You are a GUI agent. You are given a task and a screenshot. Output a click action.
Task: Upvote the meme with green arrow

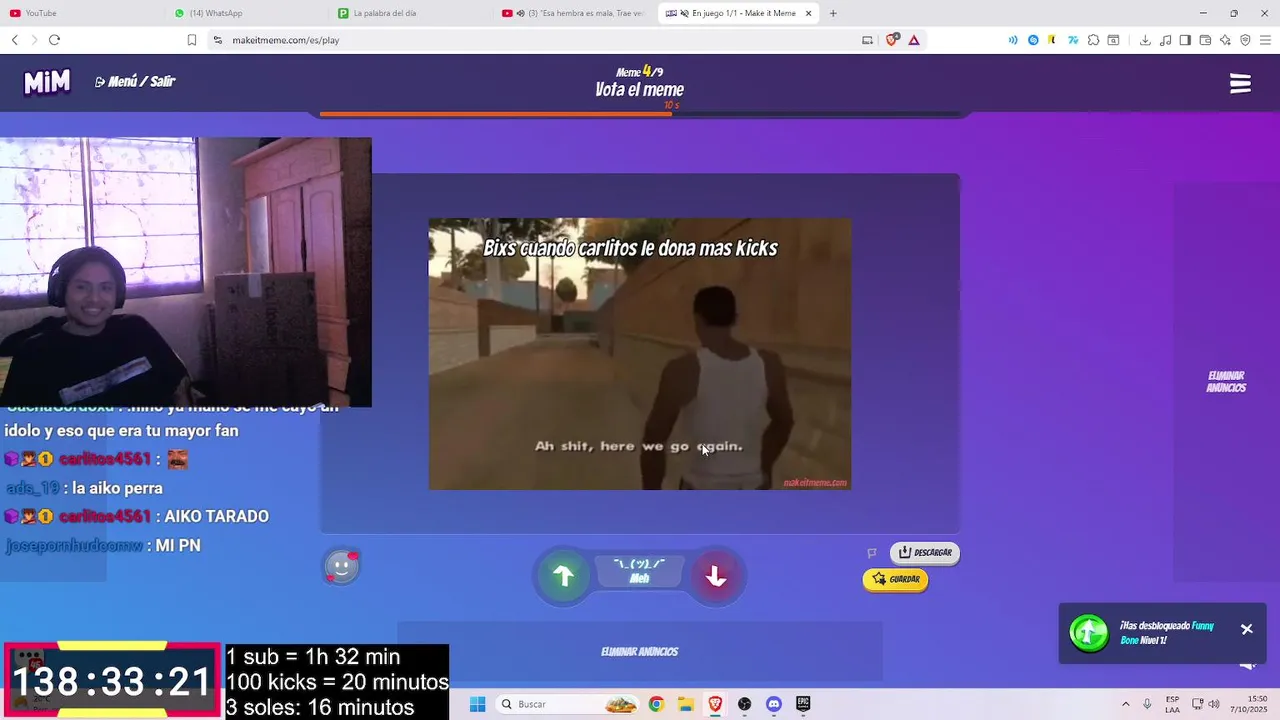coord(563,576)
